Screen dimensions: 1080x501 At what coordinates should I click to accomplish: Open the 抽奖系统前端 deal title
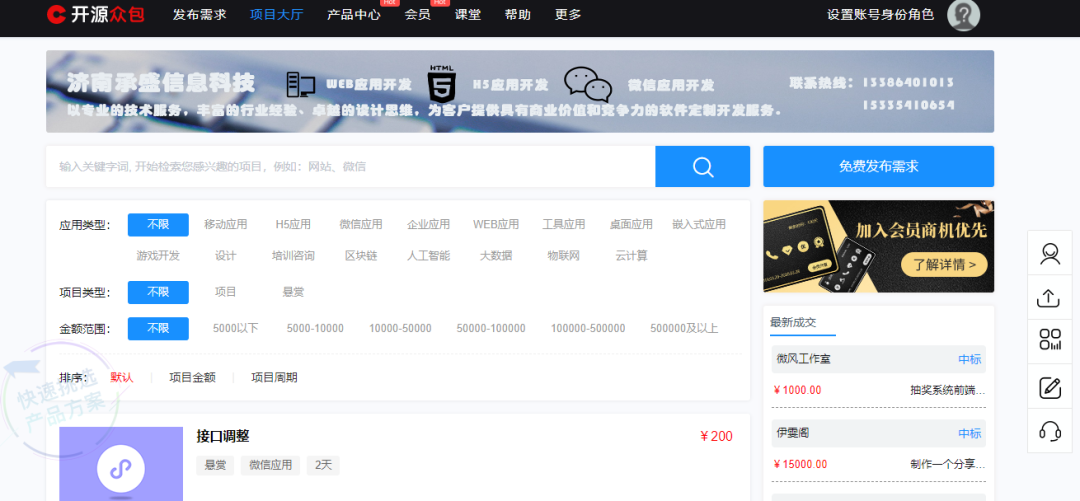click(948, 390)
